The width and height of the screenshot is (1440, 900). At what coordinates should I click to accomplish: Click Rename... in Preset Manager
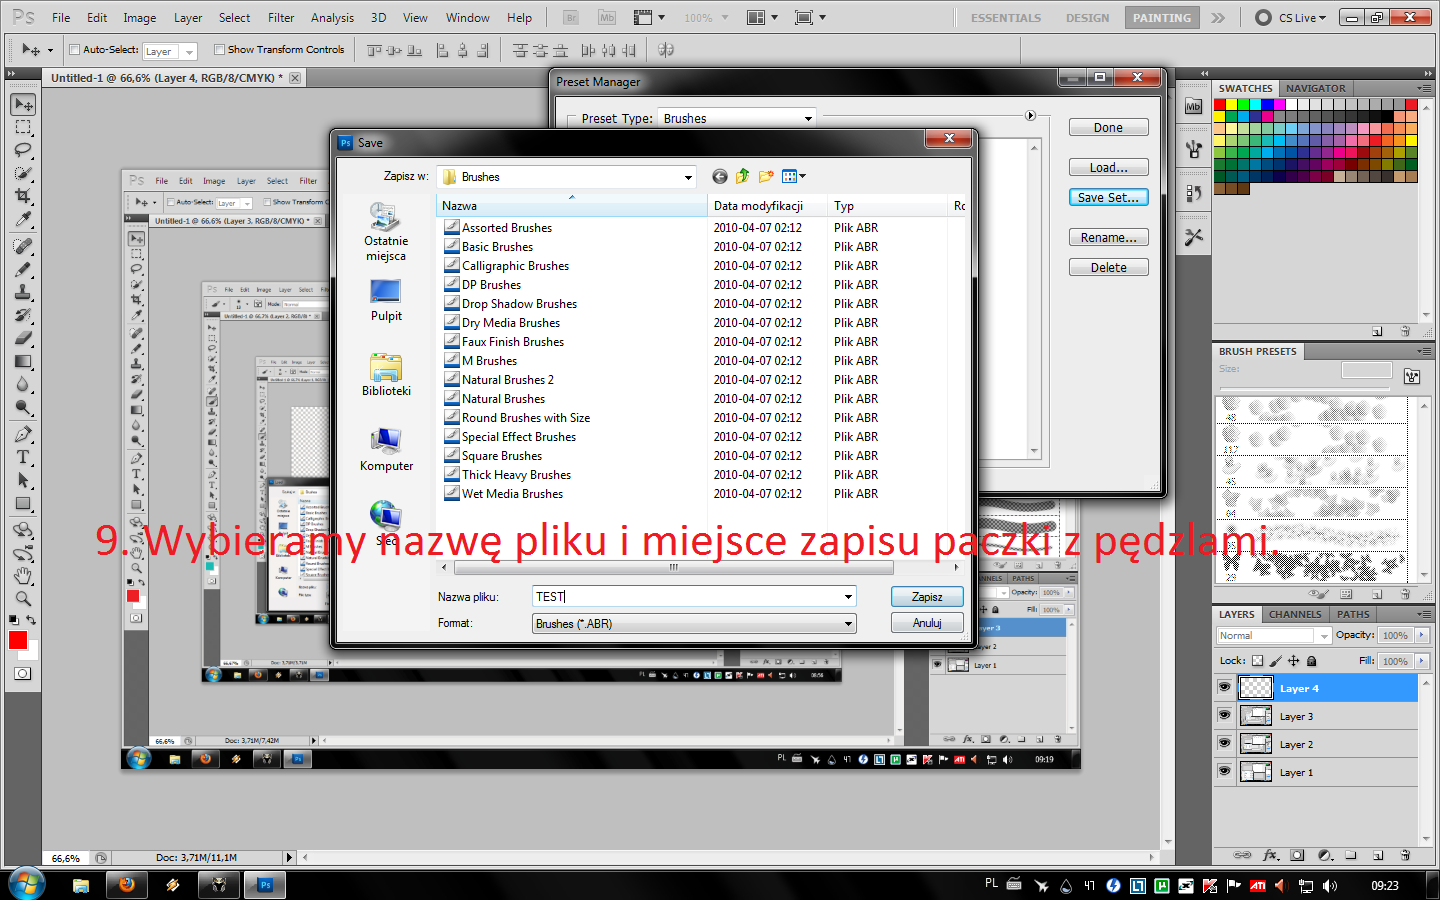[x=1108, y=237]
